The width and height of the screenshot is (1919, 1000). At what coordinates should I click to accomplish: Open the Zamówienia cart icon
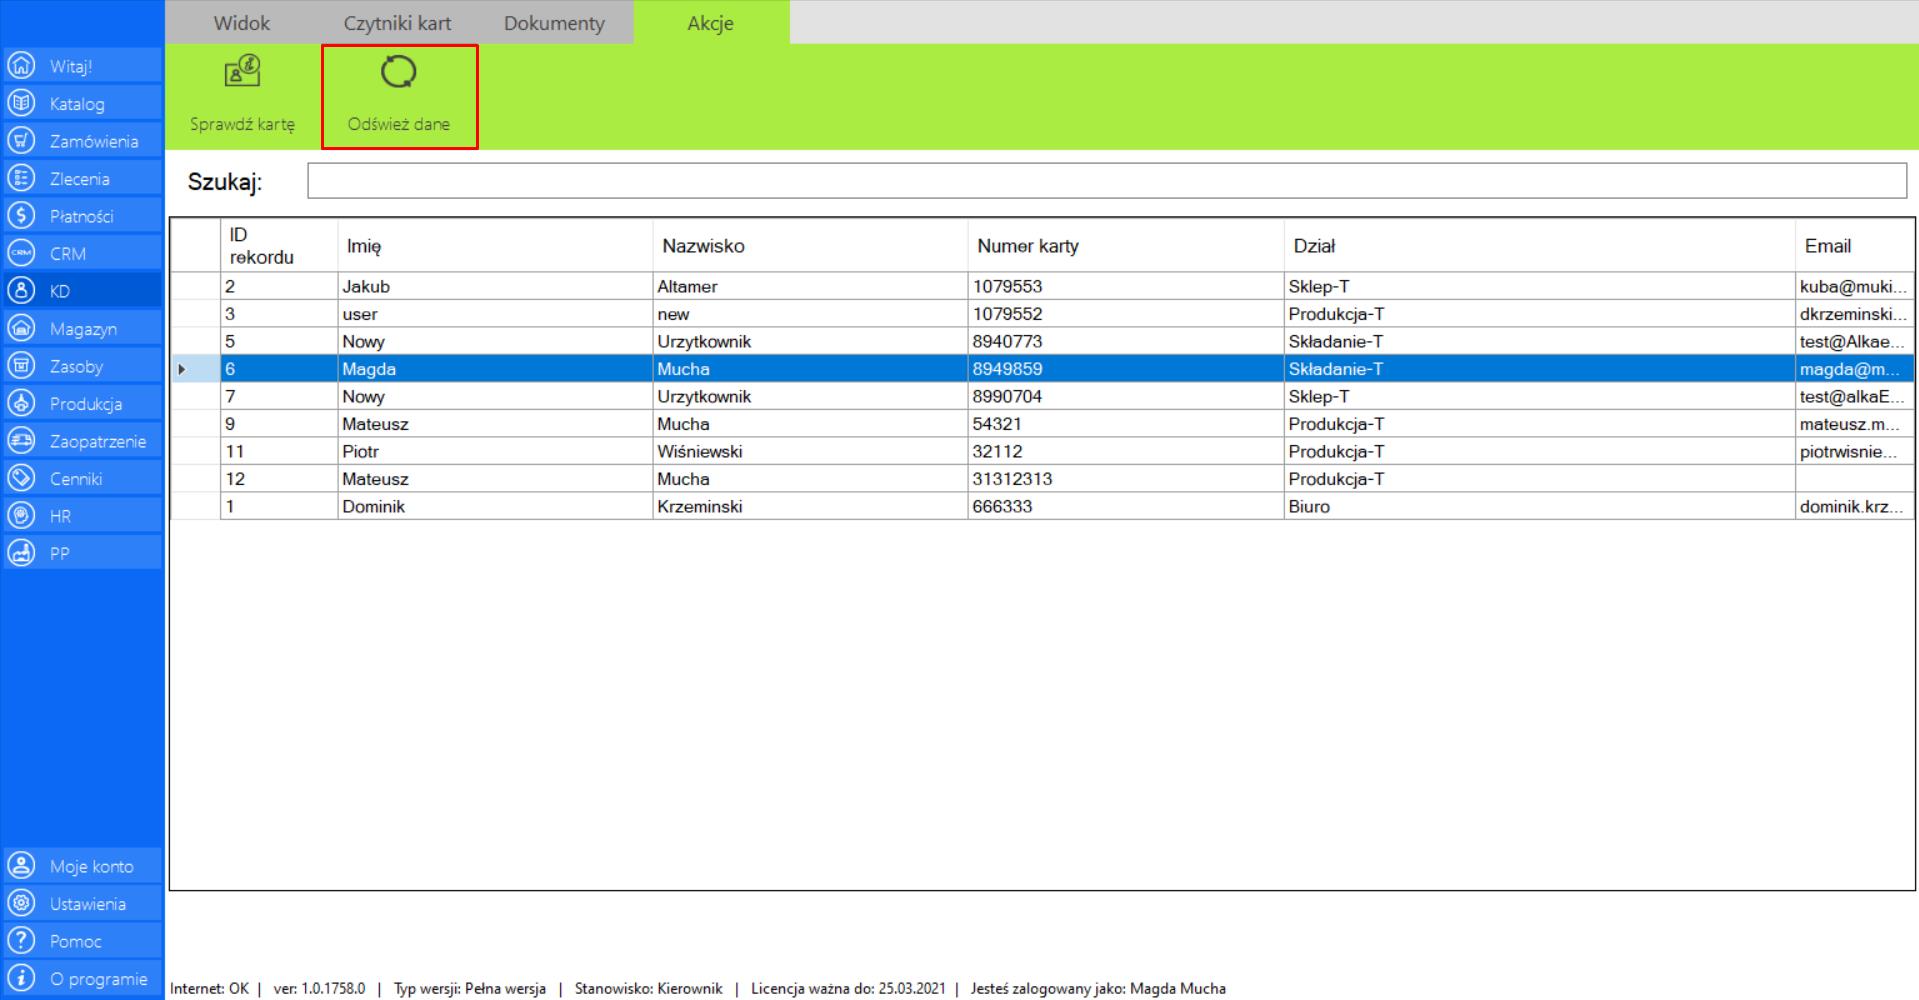point(21,141)
